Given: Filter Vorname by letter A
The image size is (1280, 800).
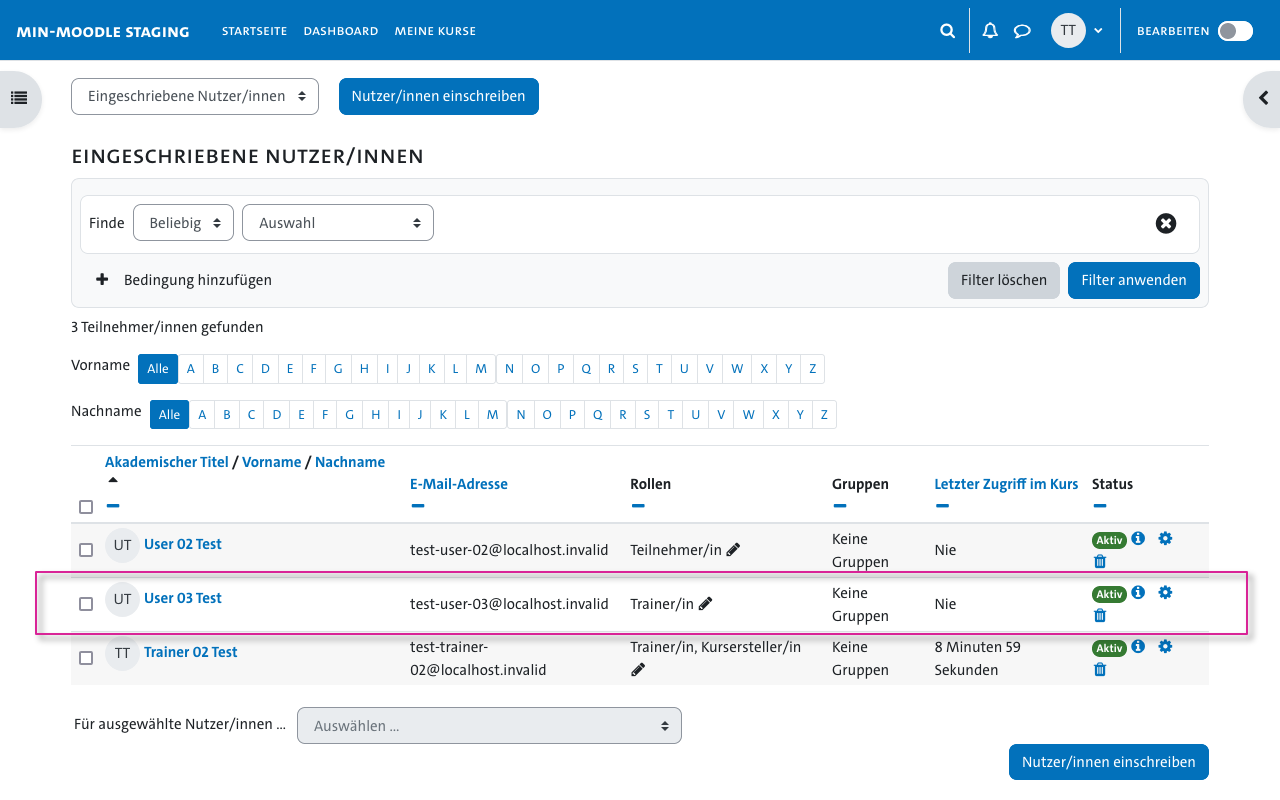Looking at the screenshot, I should click(190, 369).
